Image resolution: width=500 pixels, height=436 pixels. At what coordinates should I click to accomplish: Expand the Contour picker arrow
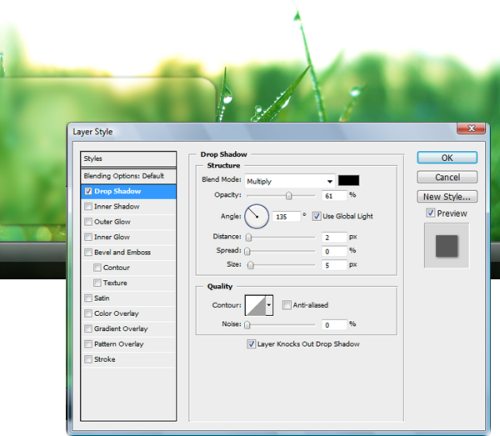click(x=269, y=305)
